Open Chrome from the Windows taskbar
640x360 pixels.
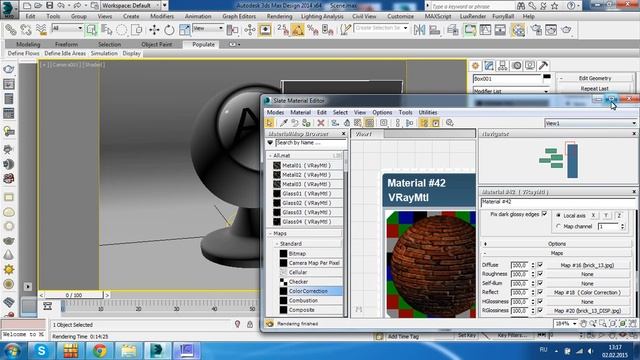click(99, 351)
